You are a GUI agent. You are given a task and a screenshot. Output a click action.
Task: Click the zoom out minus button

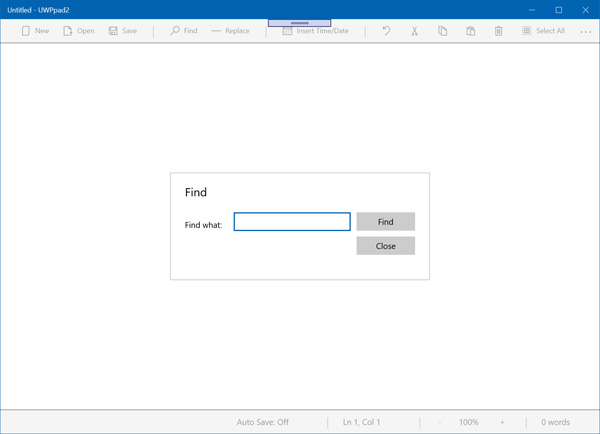(x=439, y=422)
